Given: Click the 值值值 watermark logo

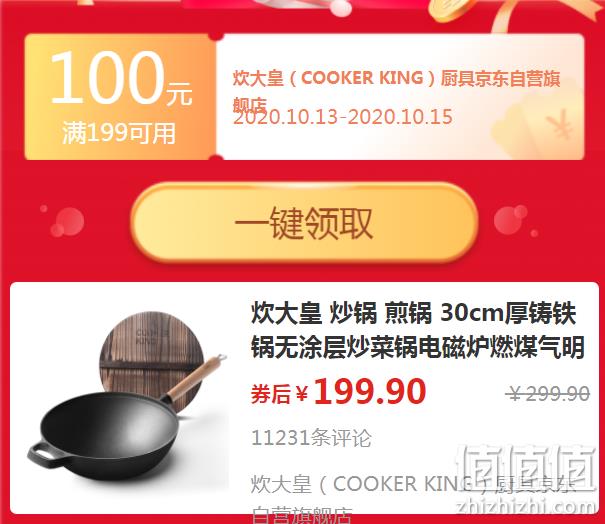Looking at the screenshot, I should coord(525,468).
